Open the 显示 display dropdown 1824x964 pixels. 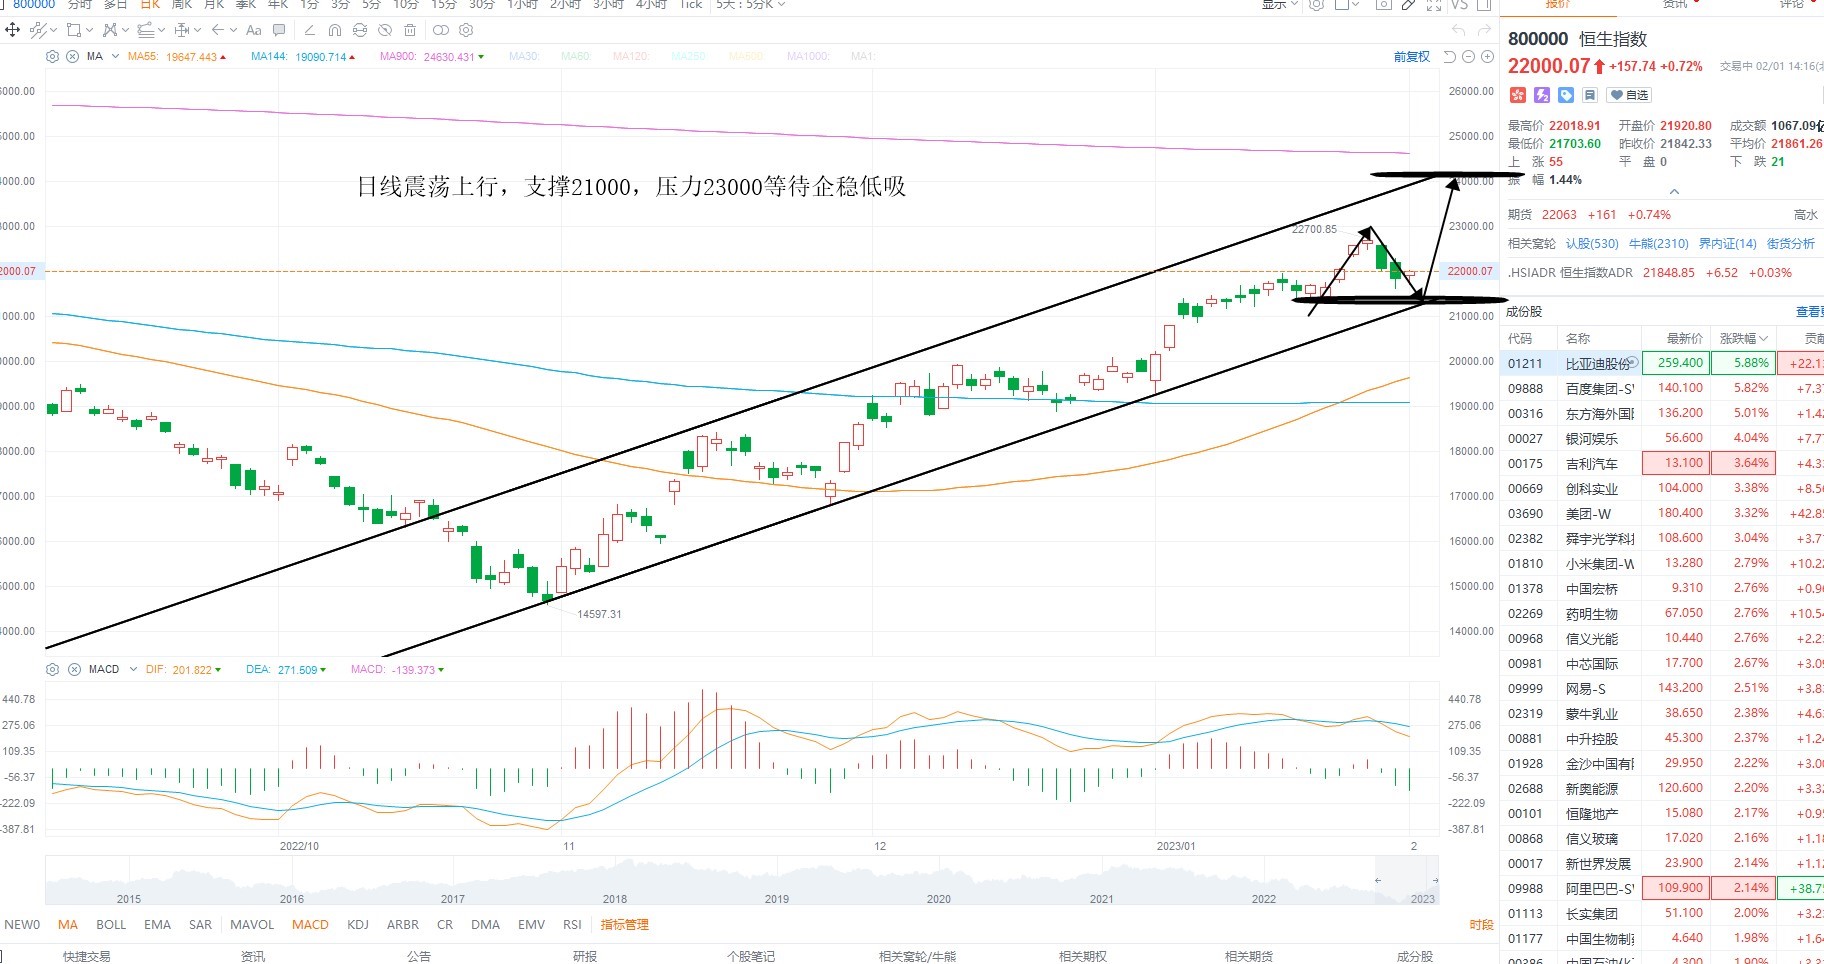[1280, 4]
